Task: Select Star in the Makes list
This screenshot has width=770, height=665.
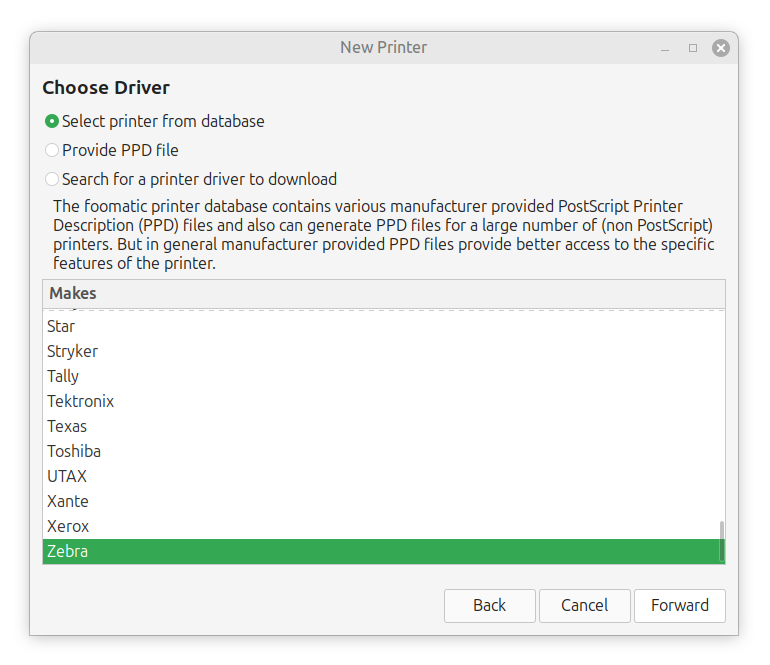Action: (61, 326)
